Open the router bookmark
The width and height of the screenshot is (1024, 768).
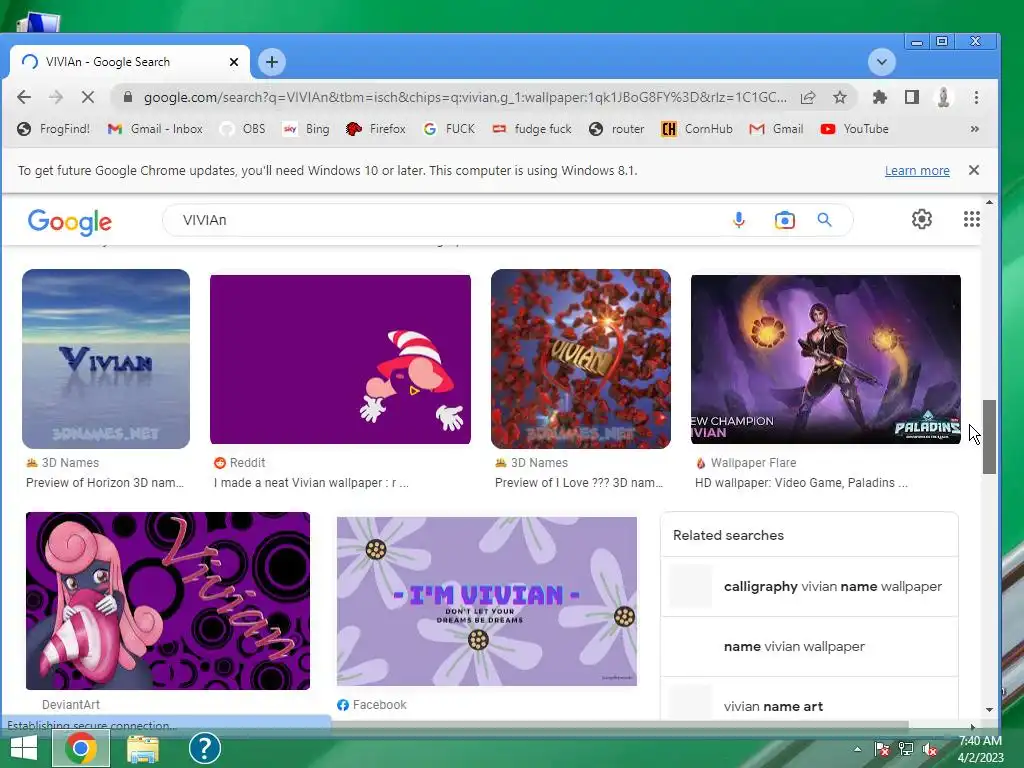(x=616, y=129)
